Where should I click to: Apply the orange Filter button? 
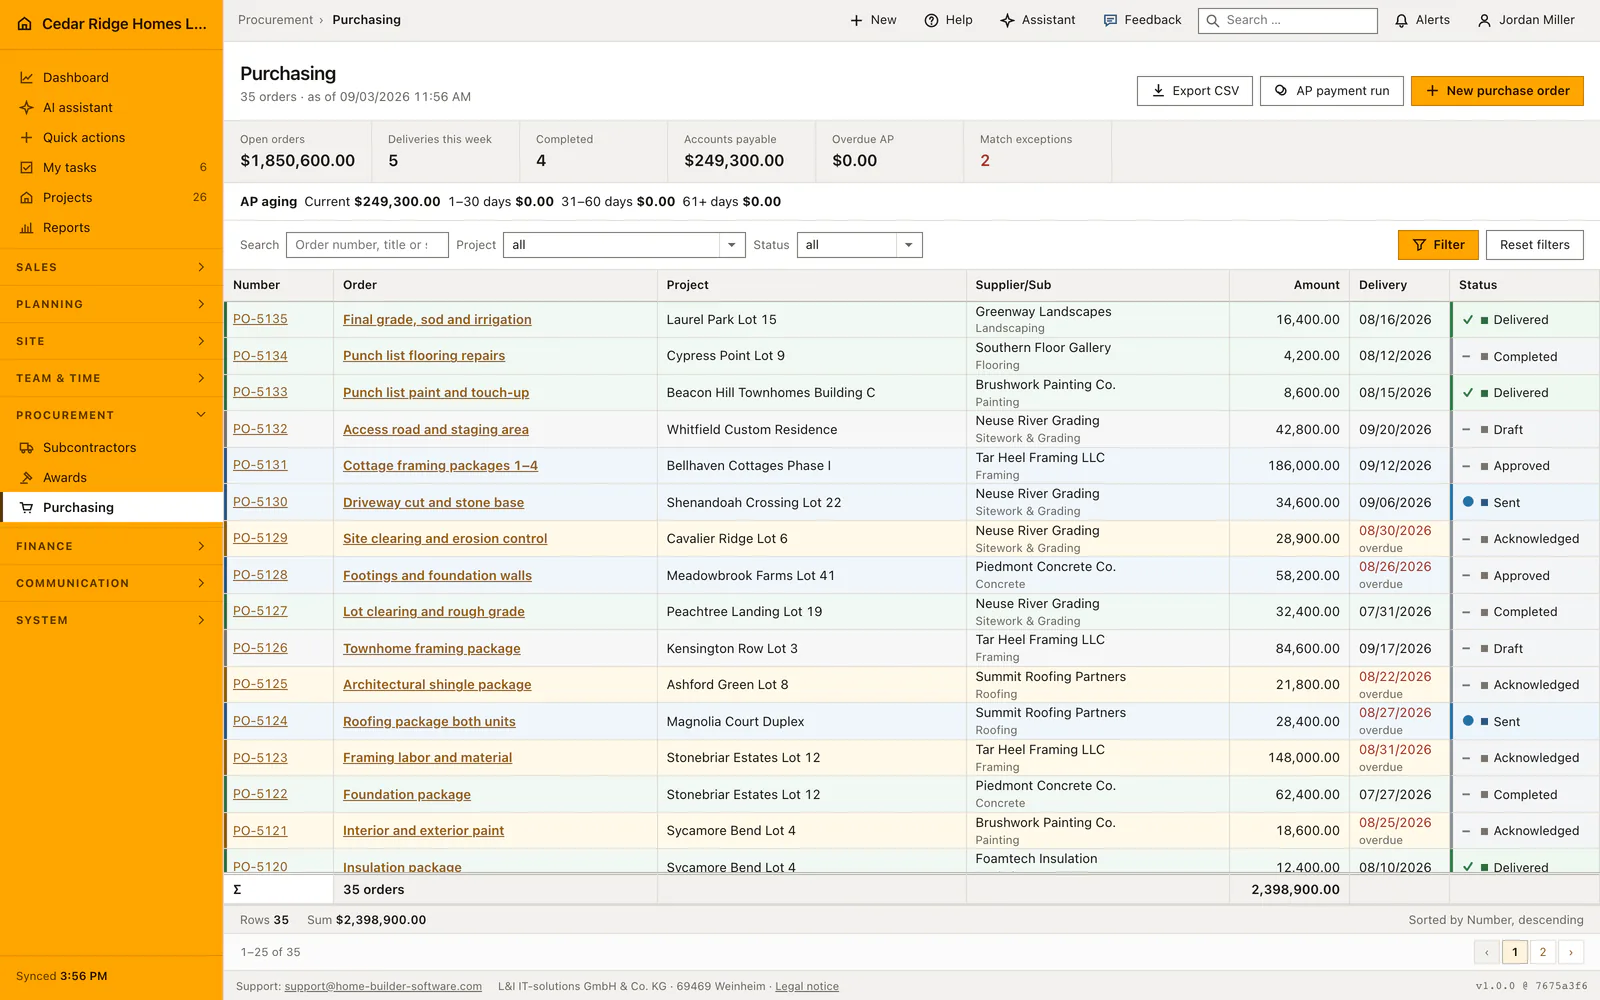1438,245
